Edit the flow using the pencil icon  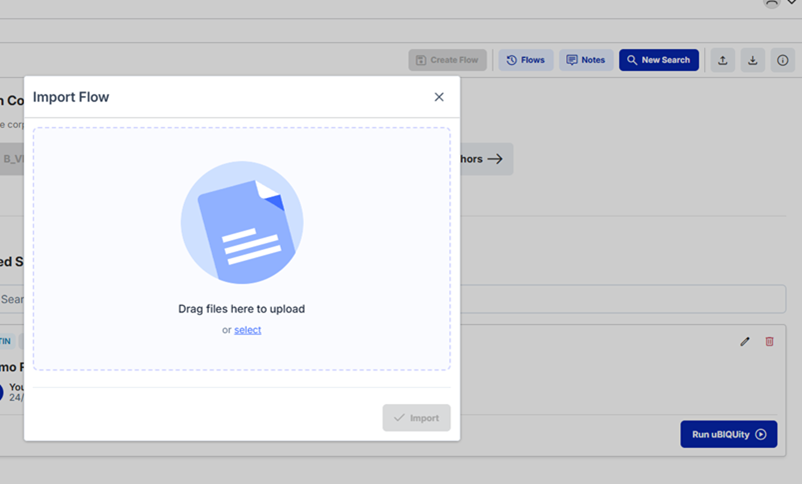(744, 341)
